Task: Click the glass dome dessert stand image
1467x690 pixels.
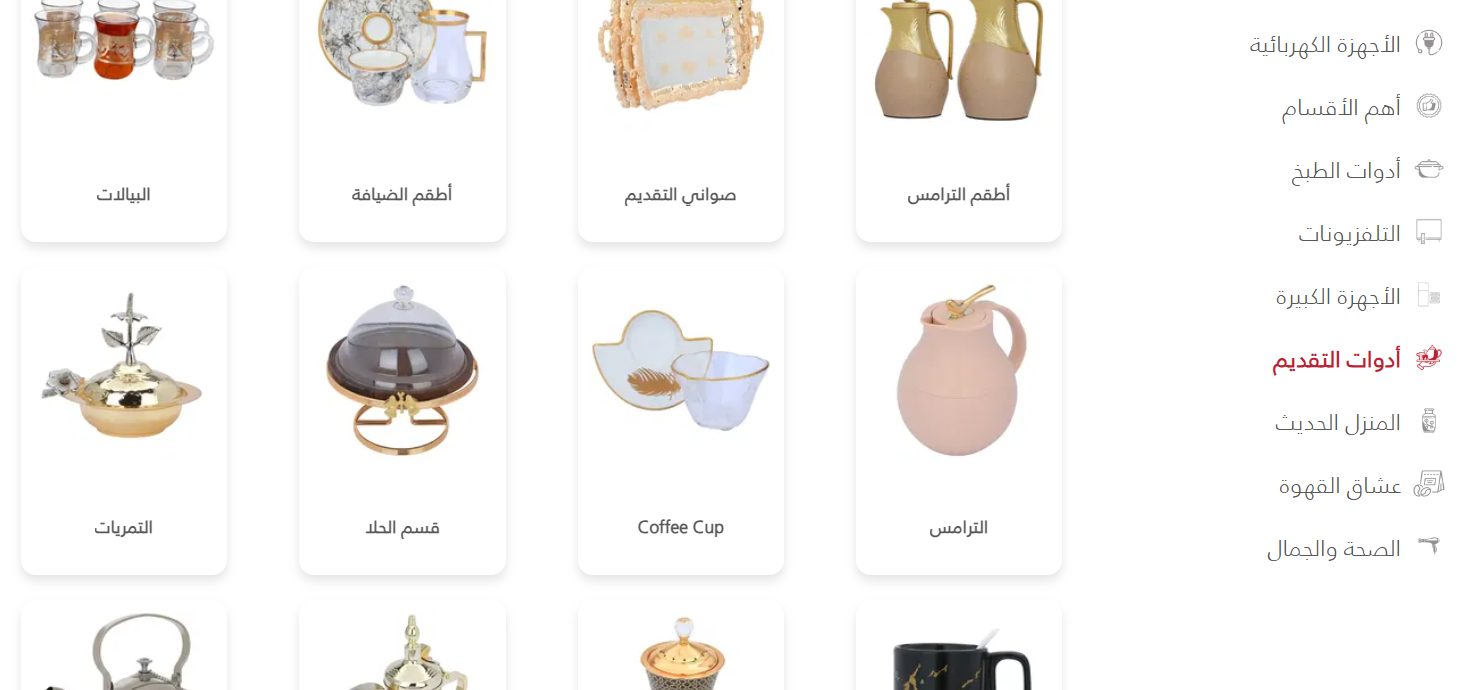Action: (402, 371)
